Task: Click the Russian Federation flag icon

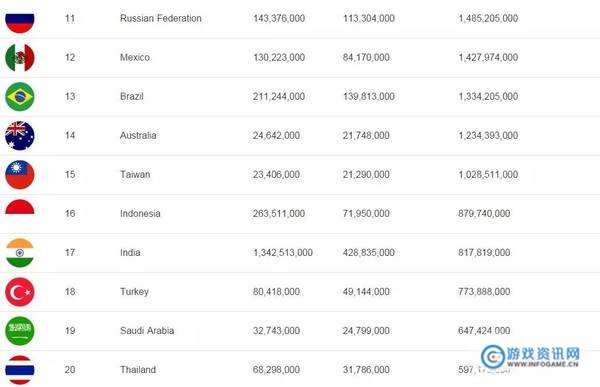Action: 20,22
